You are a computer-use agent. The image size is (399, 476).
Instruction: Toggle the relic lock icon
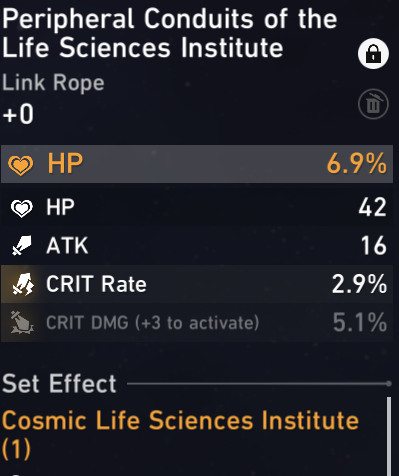(x=373, y=53)
